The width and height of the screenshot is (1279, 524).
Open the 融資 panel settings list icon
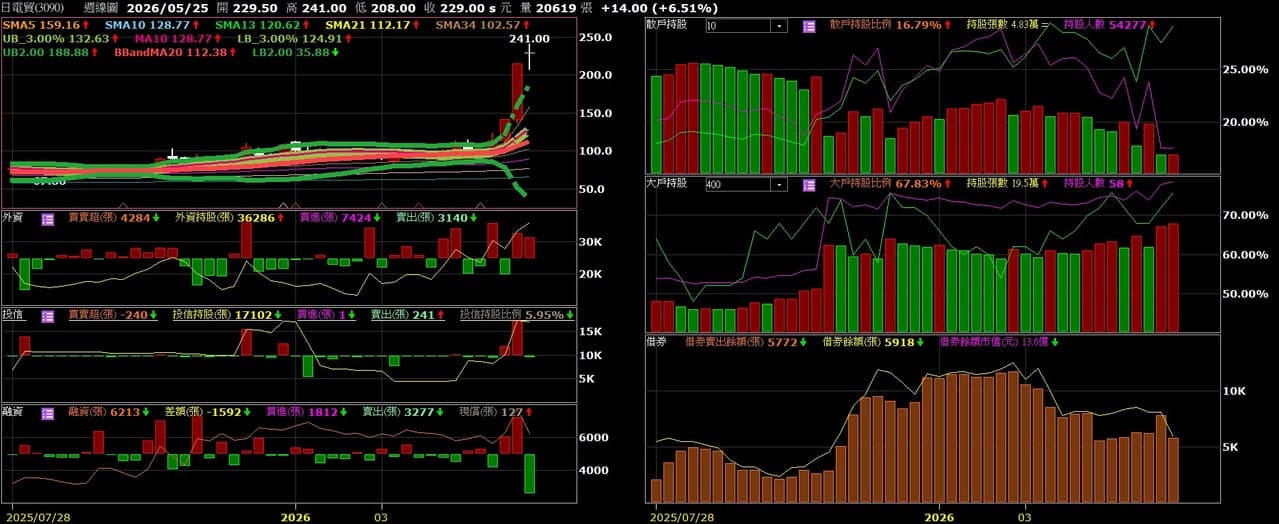[x=47, y=411]
